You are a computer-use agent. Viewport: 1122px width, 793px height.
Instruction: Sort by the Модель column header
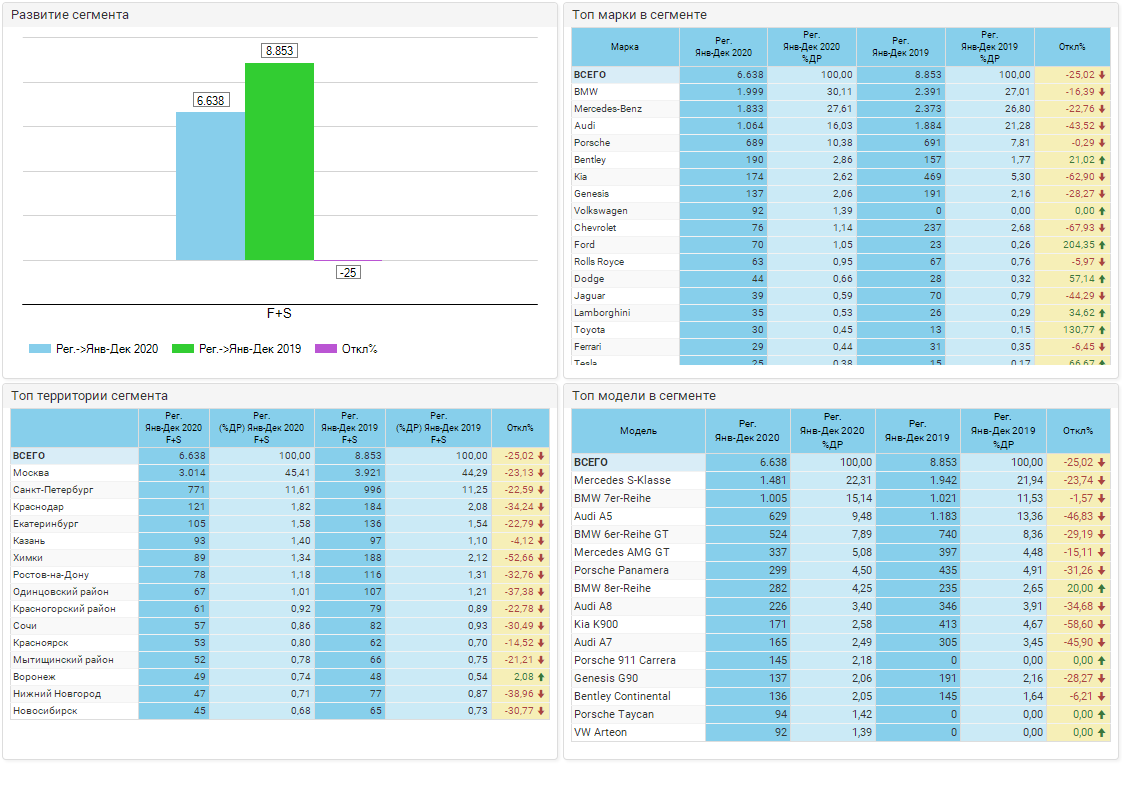coord(638,431)
